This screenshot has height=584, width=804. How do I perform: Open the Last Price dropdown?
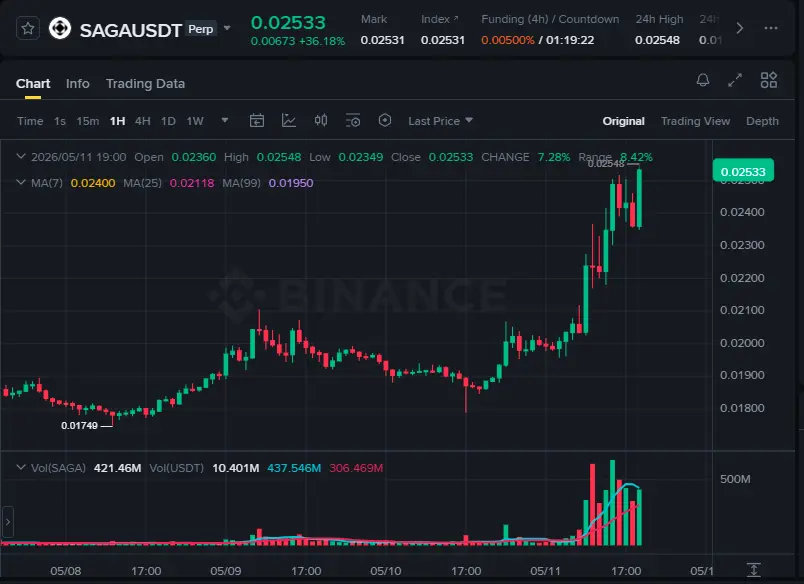tap(440, 121)
